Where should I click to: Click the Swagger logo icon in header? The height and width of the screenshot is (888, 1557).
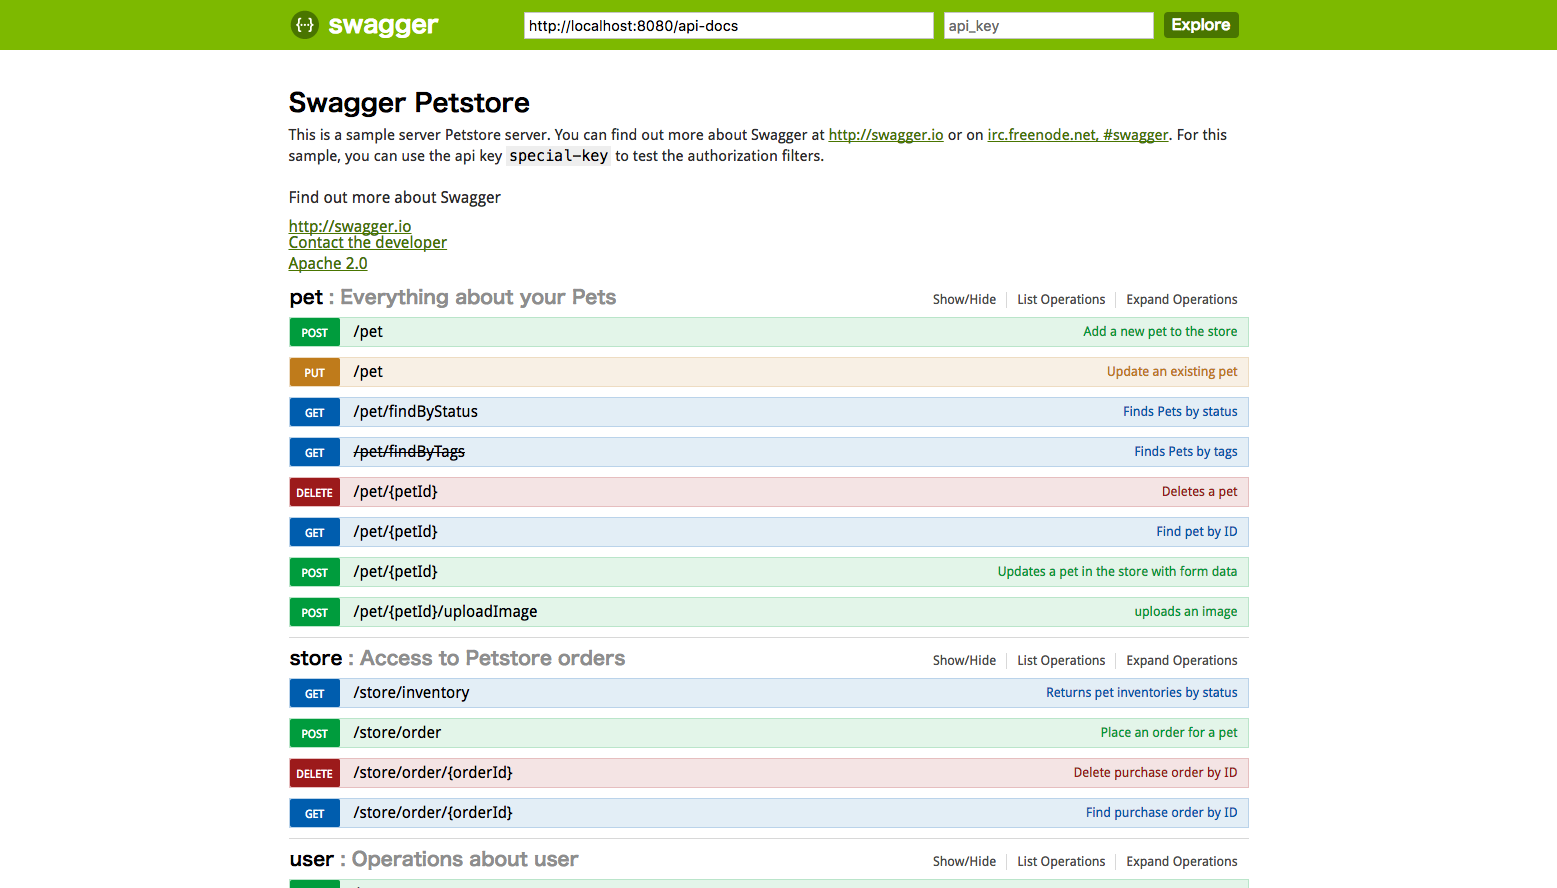304,25
